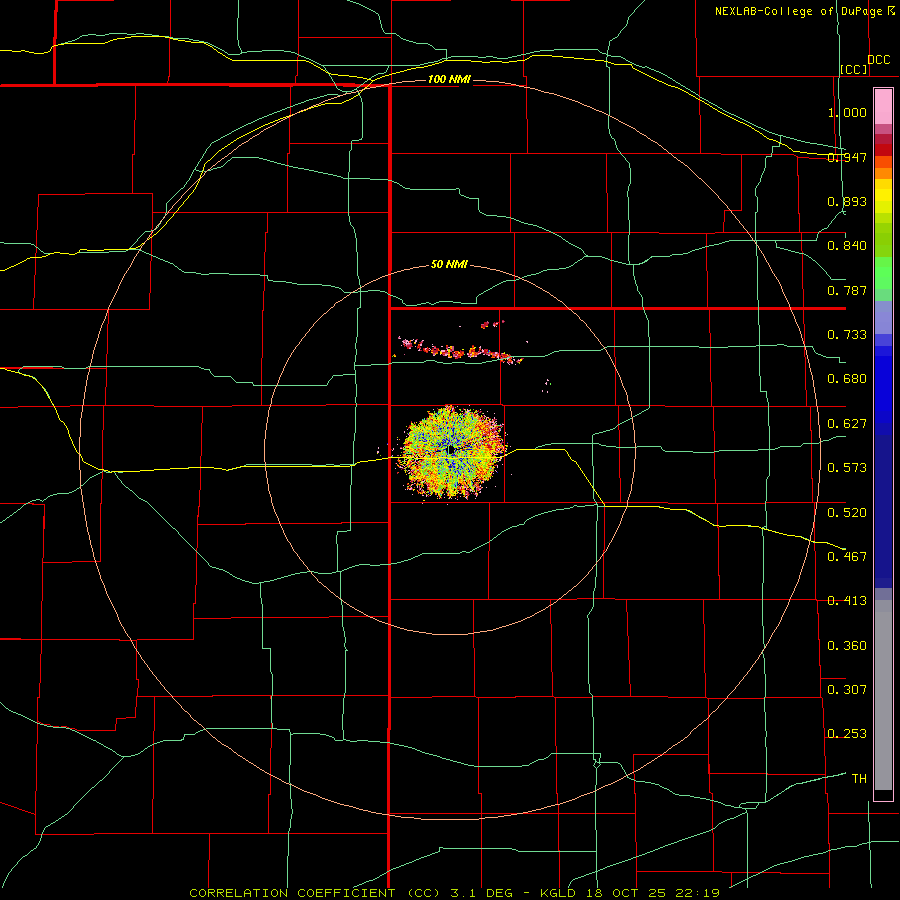Select the 1.000 value on the scale
This screenshot has width=900, height=900.
click(847, 112)
